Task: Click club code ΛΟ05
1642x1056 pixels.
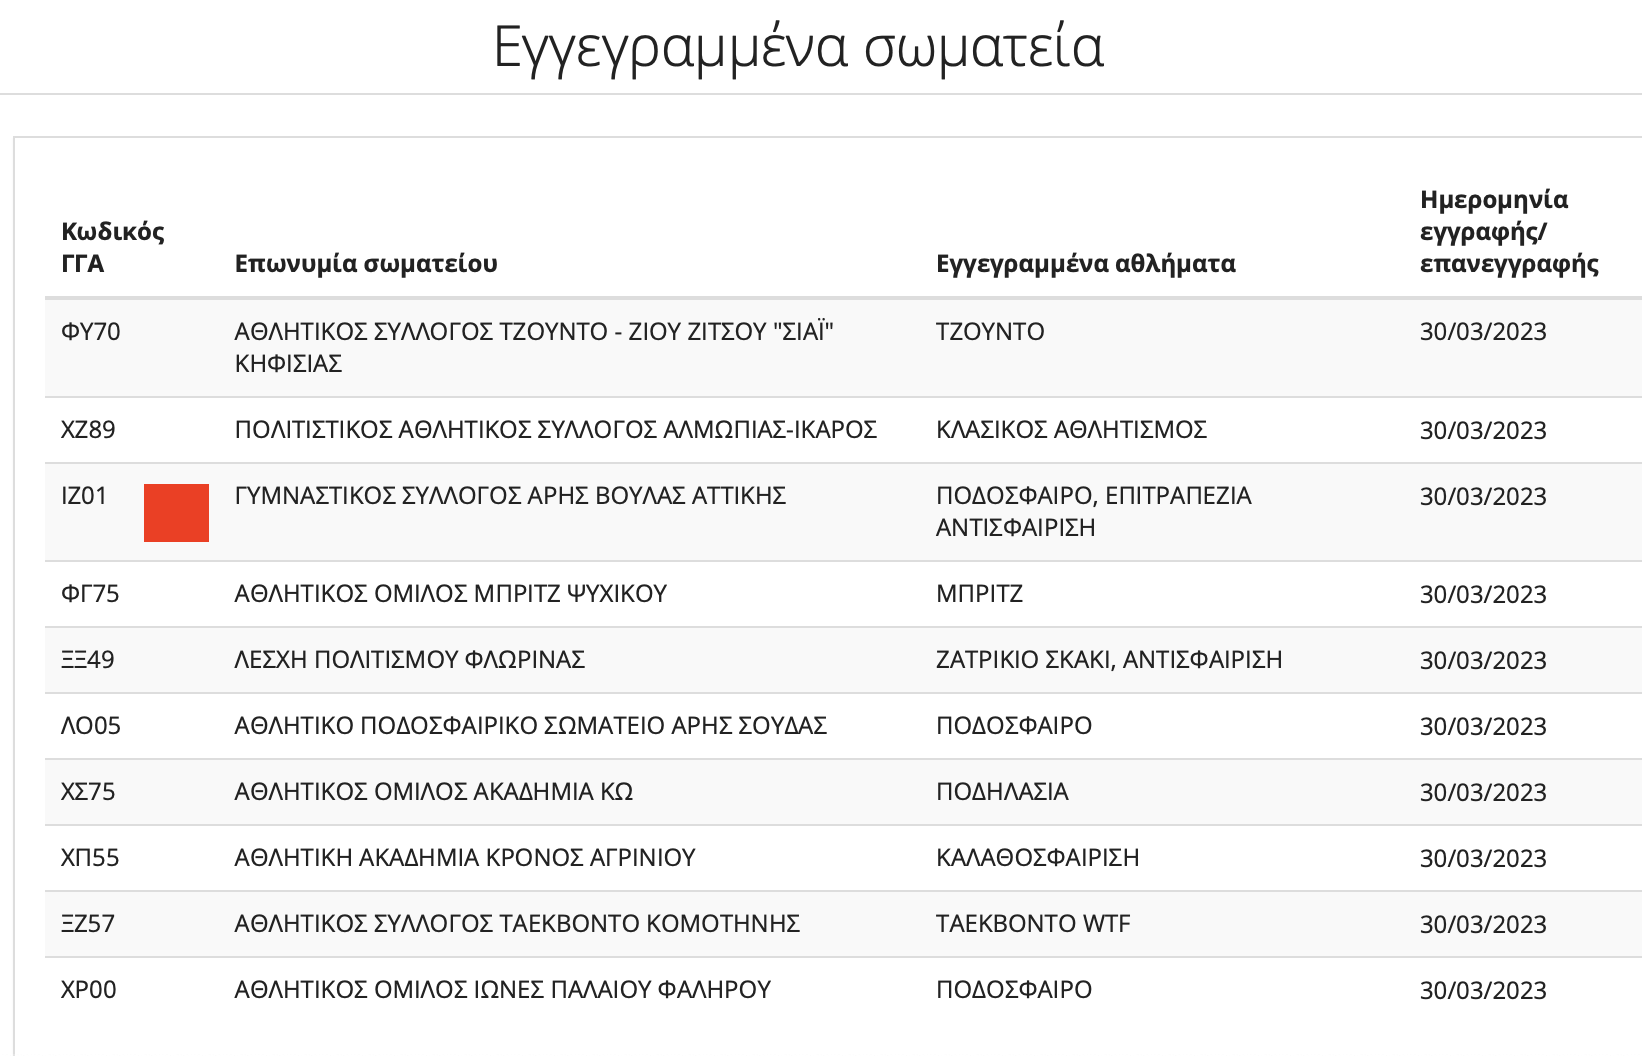Action: pyautogui.click(x=91, y=725)
